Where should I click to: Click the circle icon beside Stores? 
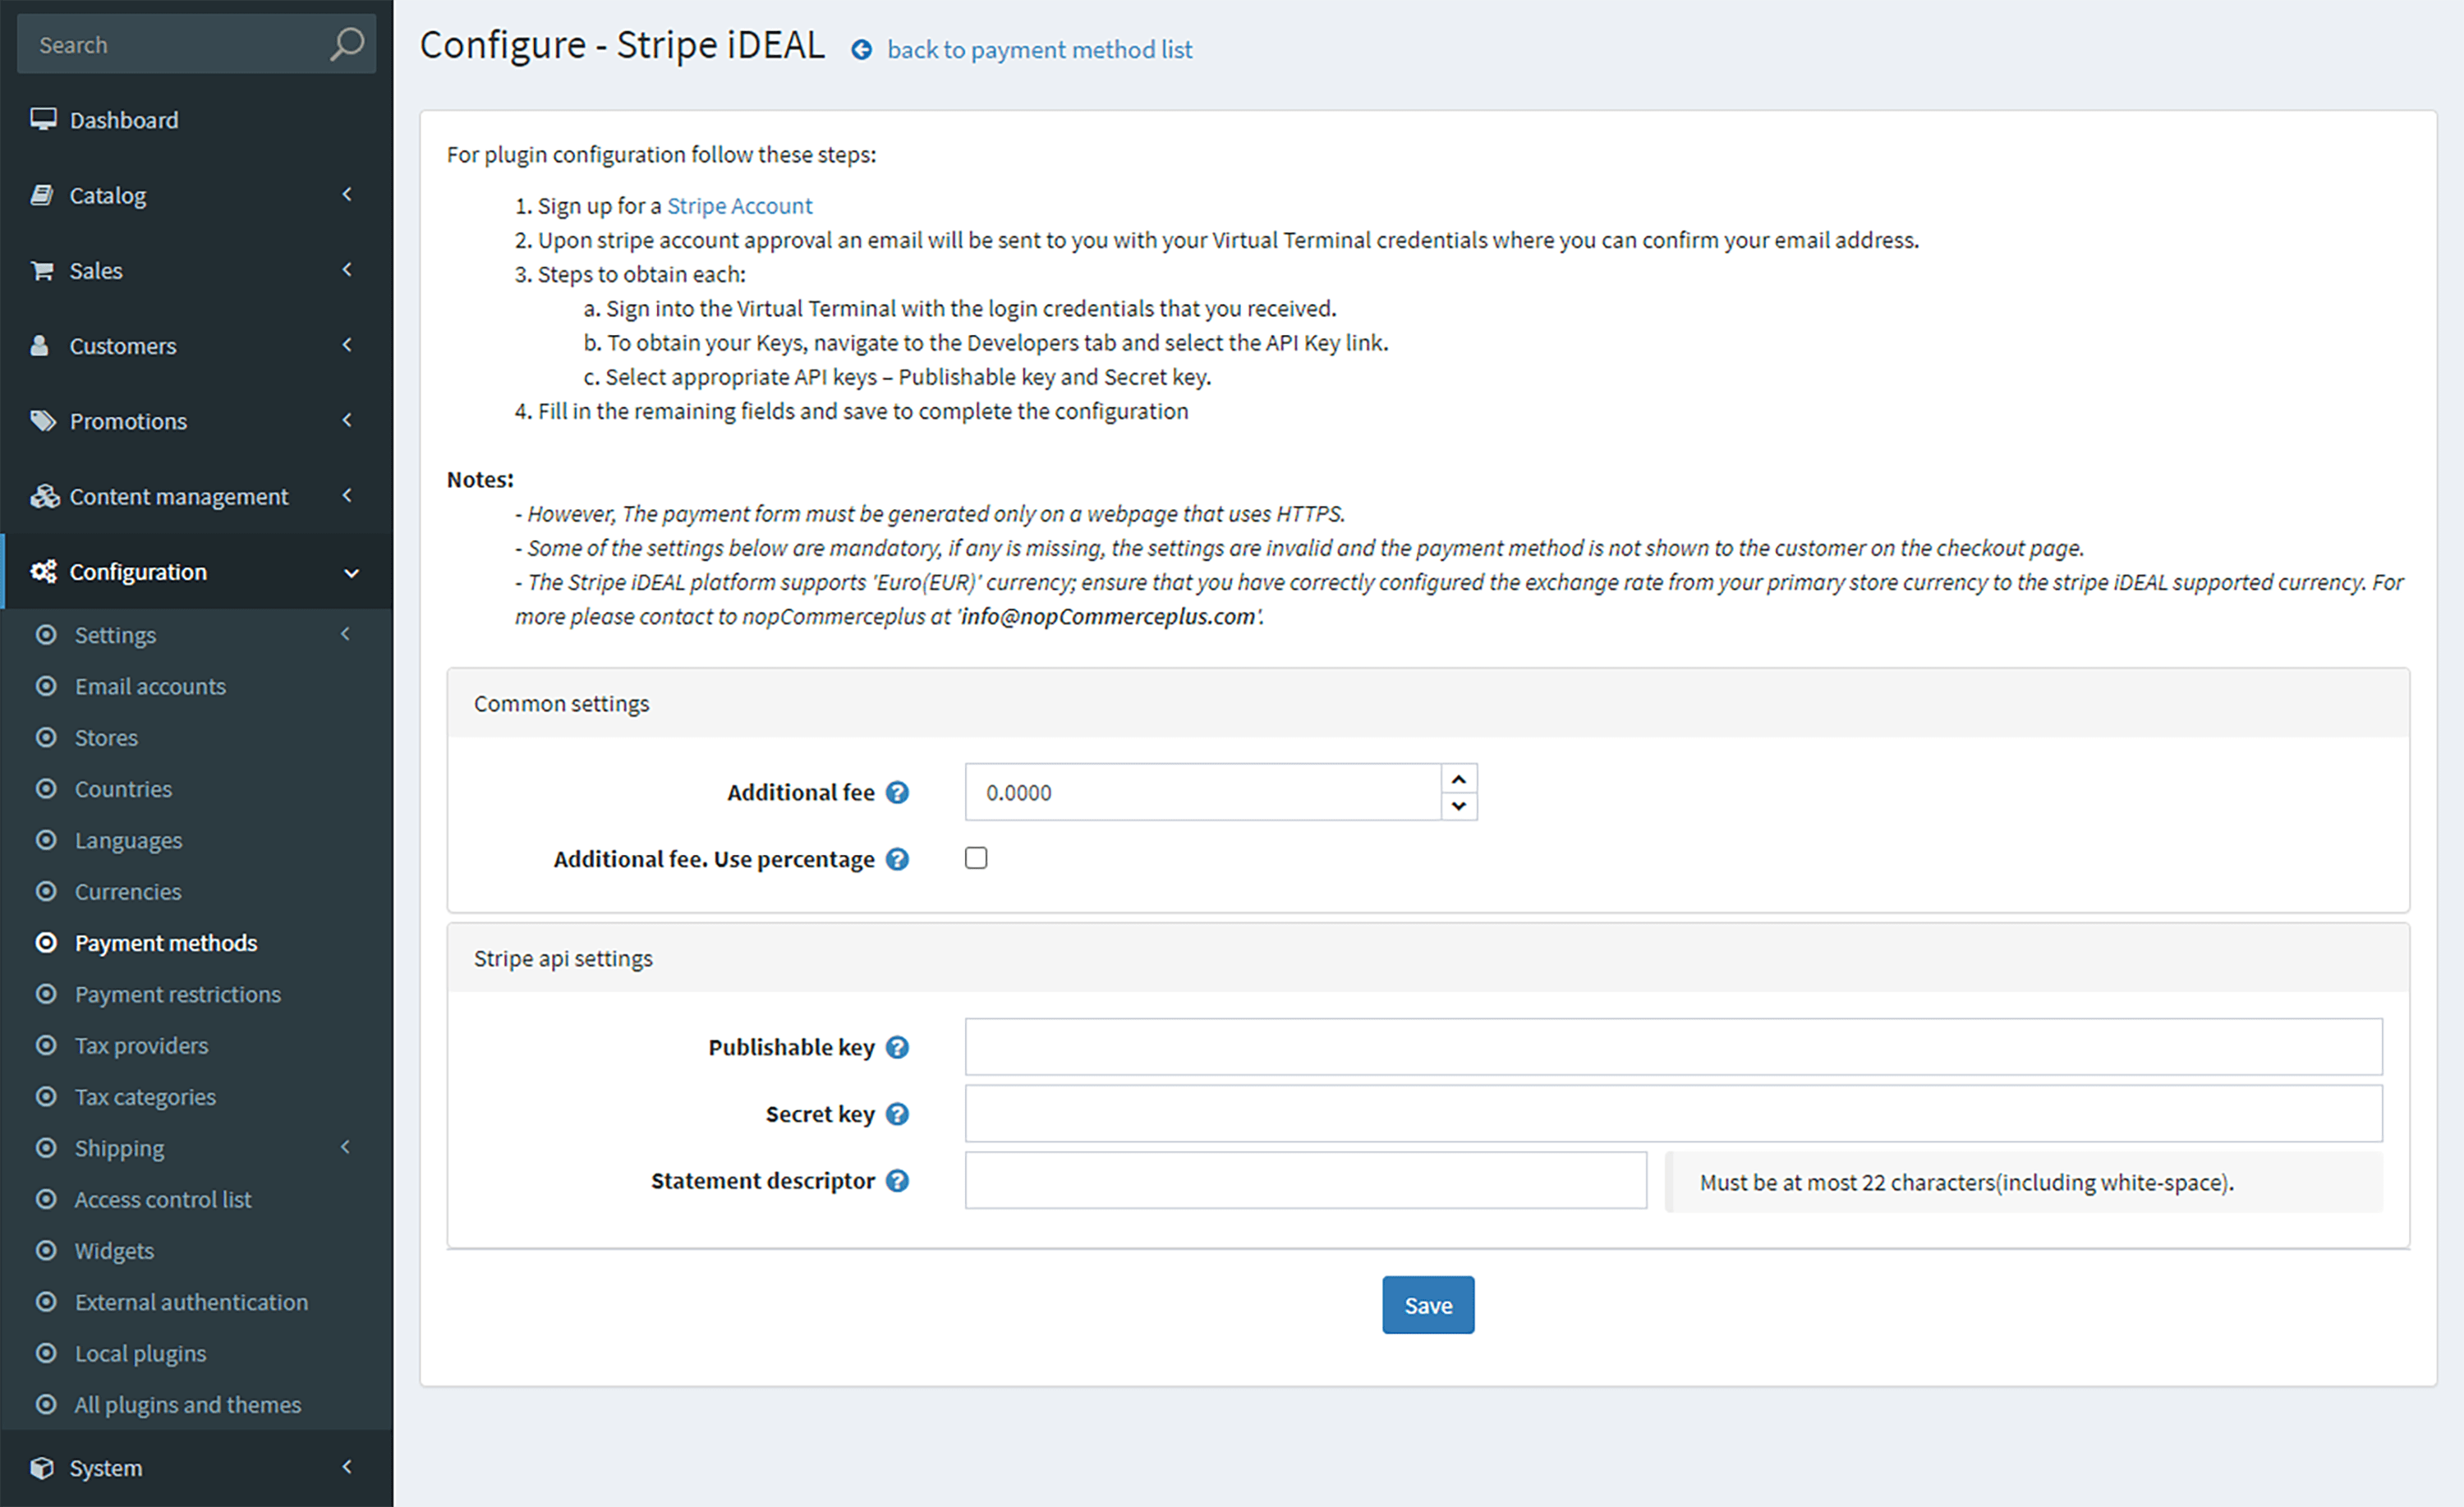46,737
